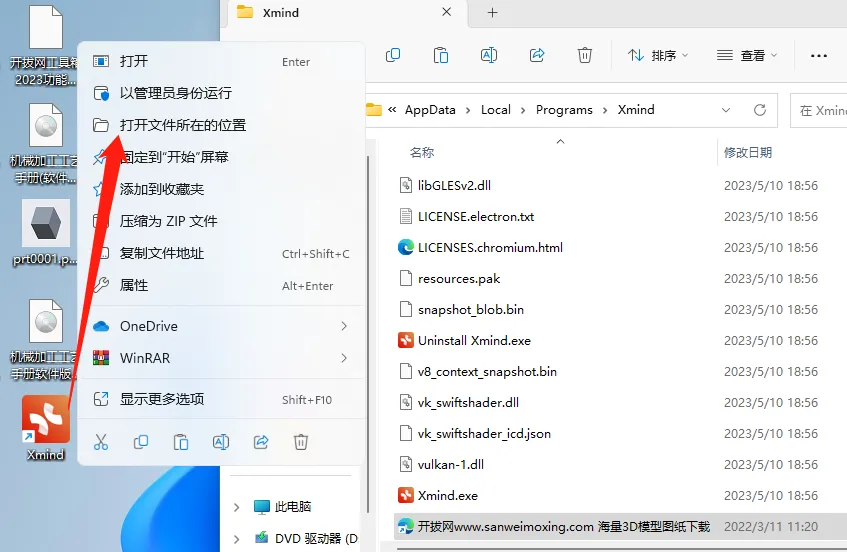Click the delete icon in Explorer toolbar
The width and height of the screenshot is (847, 552).
584,55
